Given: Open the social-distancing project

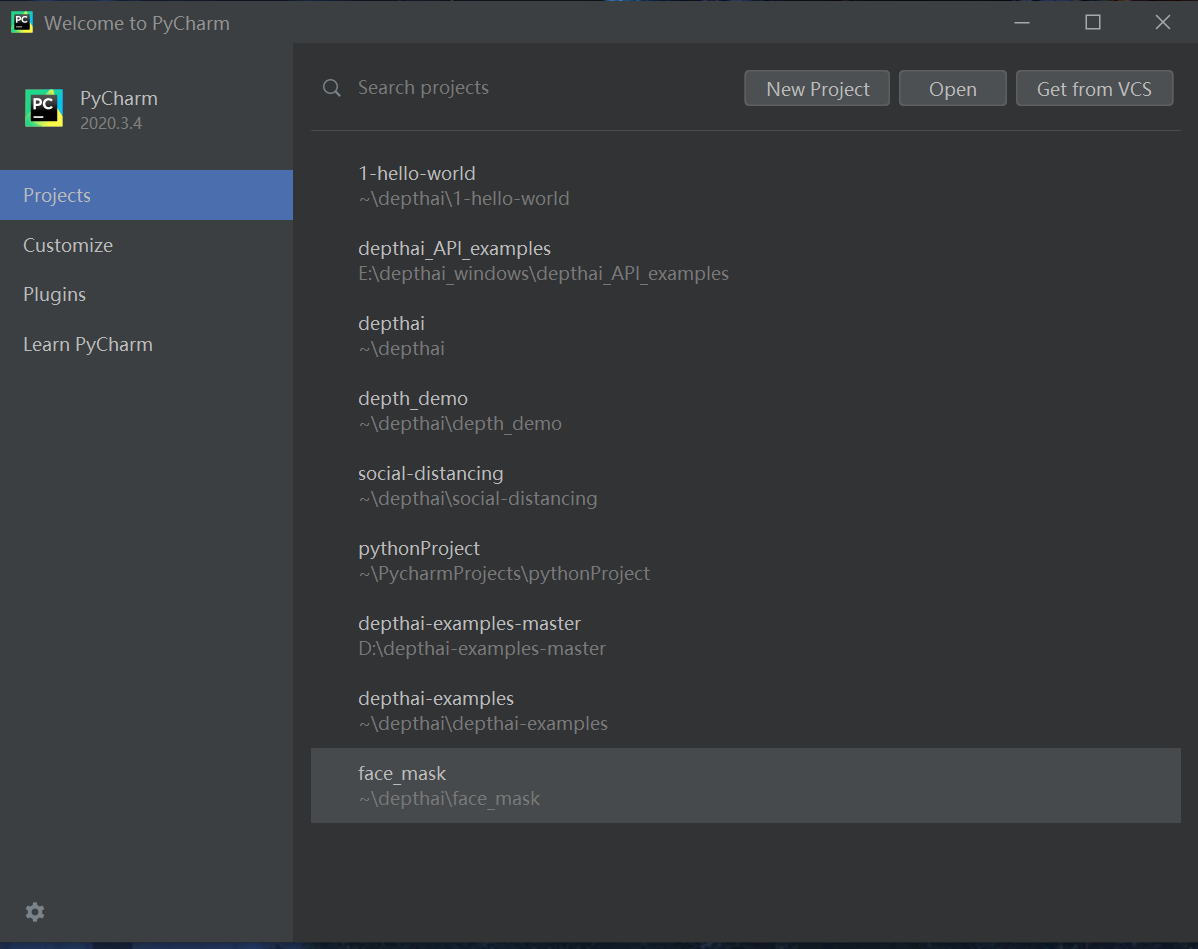Looking at the screenshot, I should tap(746, 485).
